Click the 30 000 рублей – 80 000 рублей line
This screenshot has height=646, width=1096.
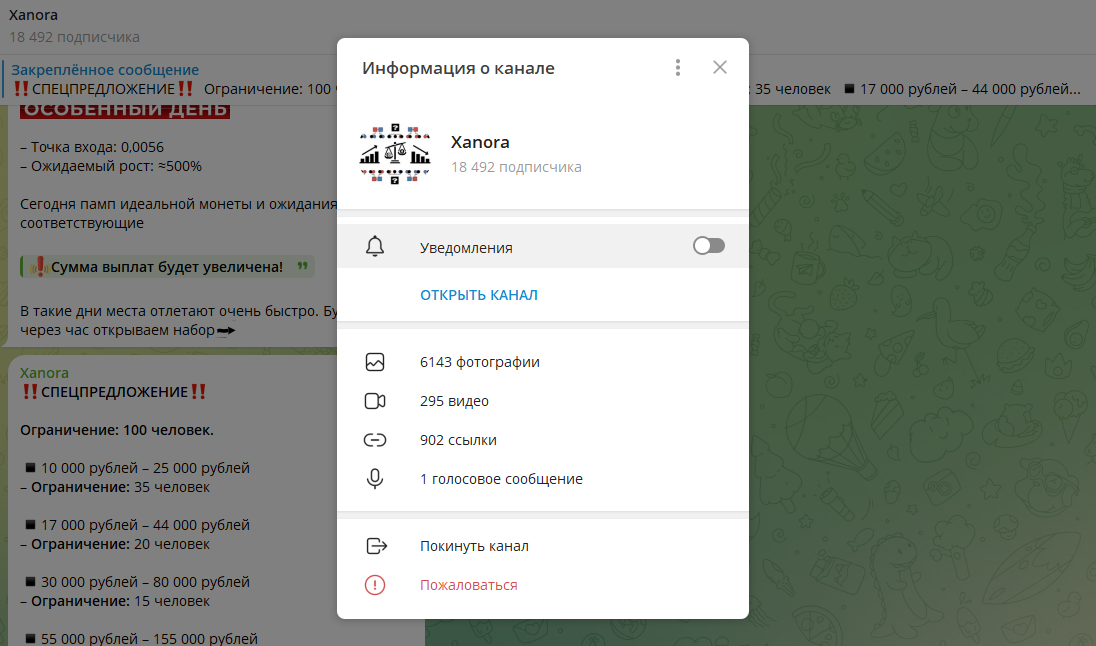point(138,582)
